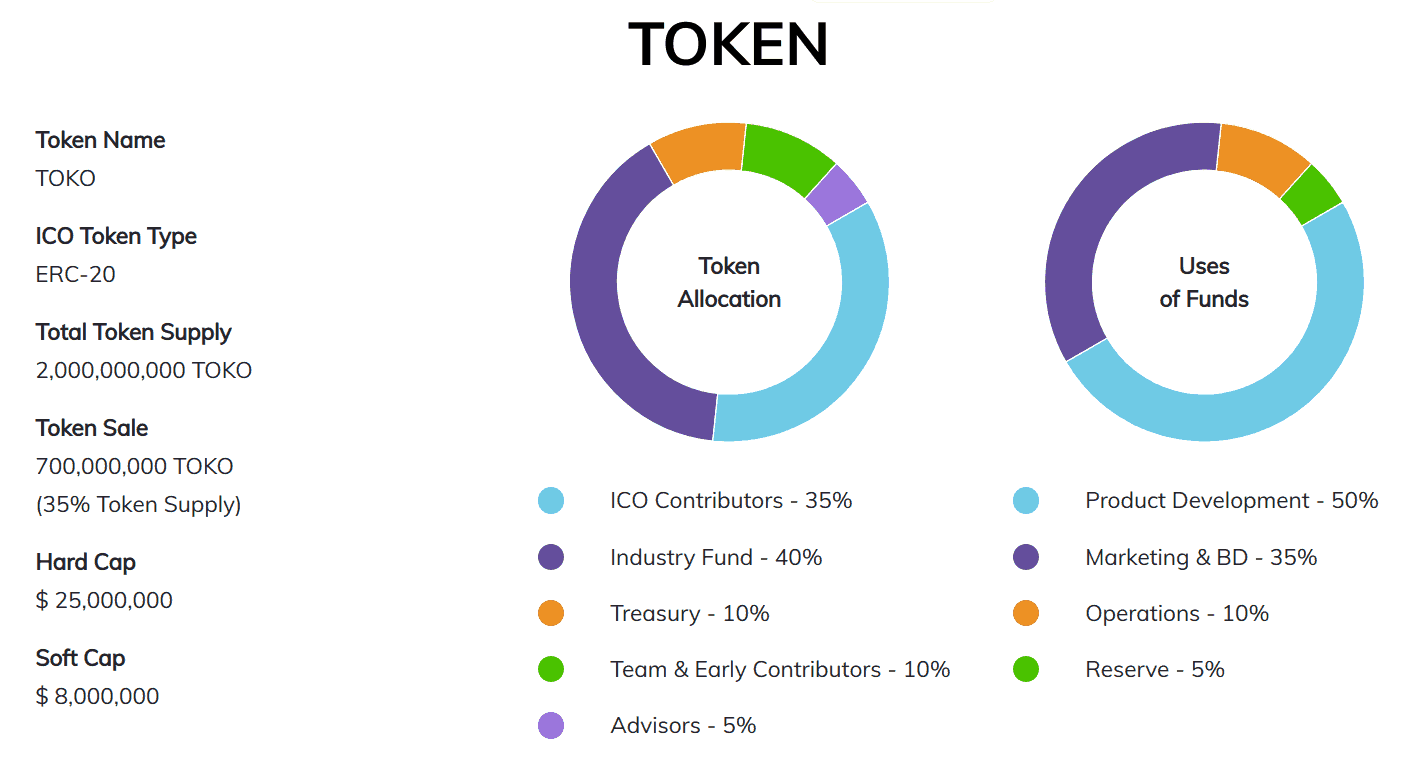This screenshot has width=1410, height=758.
Task: Click the Total Token Supply 2,000,000,000 TOKO value
Action: [144, 370]
